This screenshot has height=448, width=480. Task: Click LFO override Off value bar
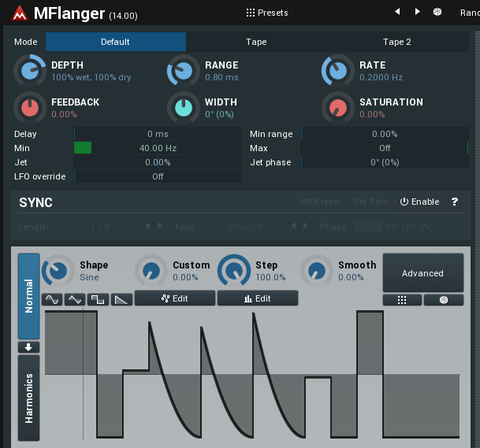pos(158,176)
